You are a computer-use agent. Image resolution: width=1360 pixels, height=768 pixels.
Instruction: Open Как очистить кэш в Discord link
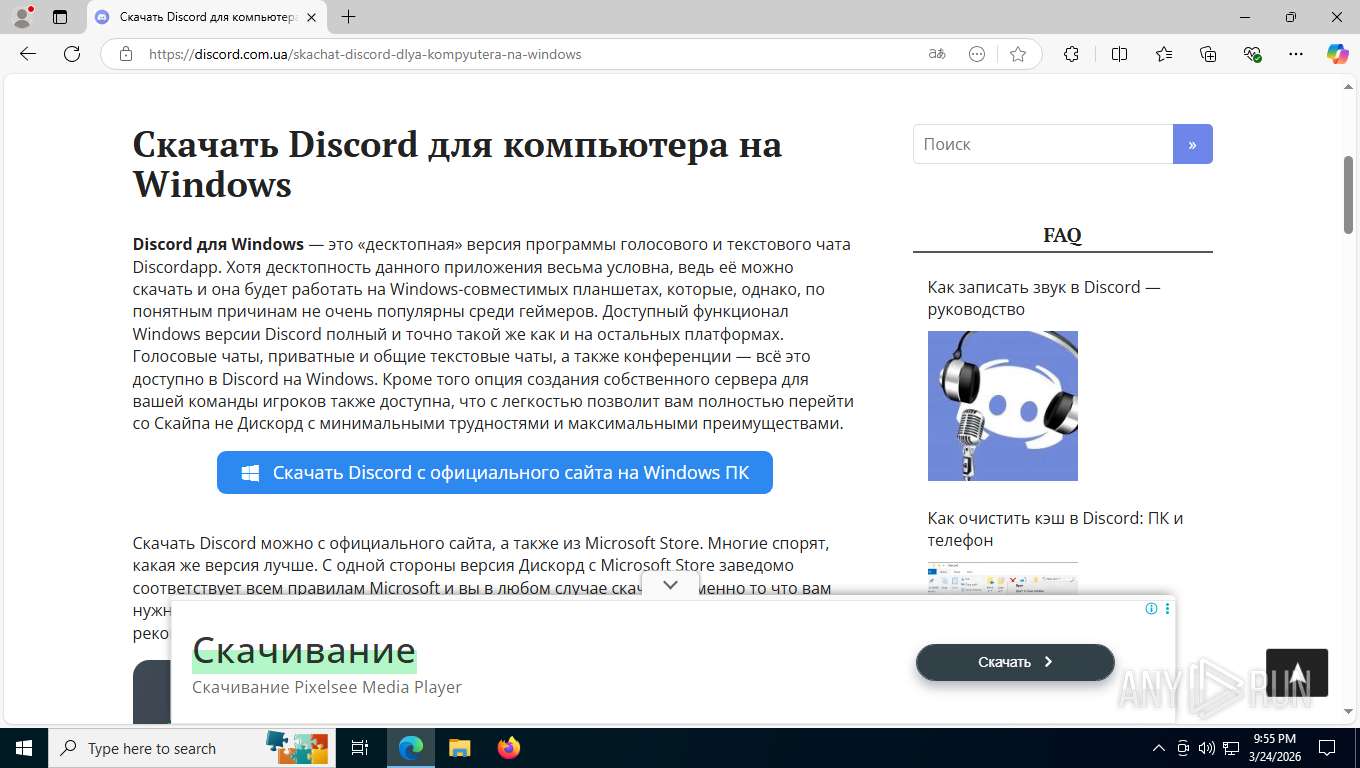pyautogui.click(x=1055, y=529)
